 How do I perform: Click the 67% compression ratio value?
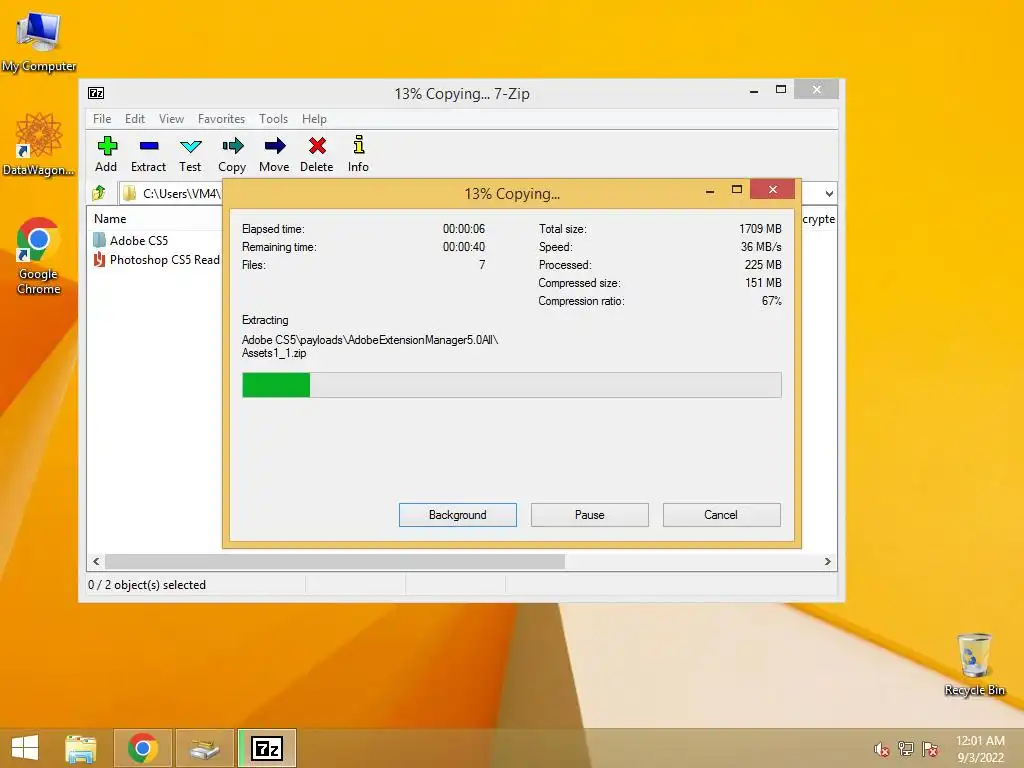[x=771, y=301]
